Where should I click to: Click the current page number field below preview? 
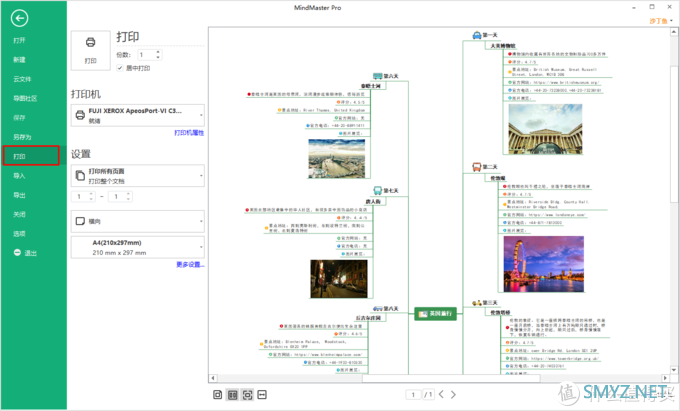click(413, 395)
